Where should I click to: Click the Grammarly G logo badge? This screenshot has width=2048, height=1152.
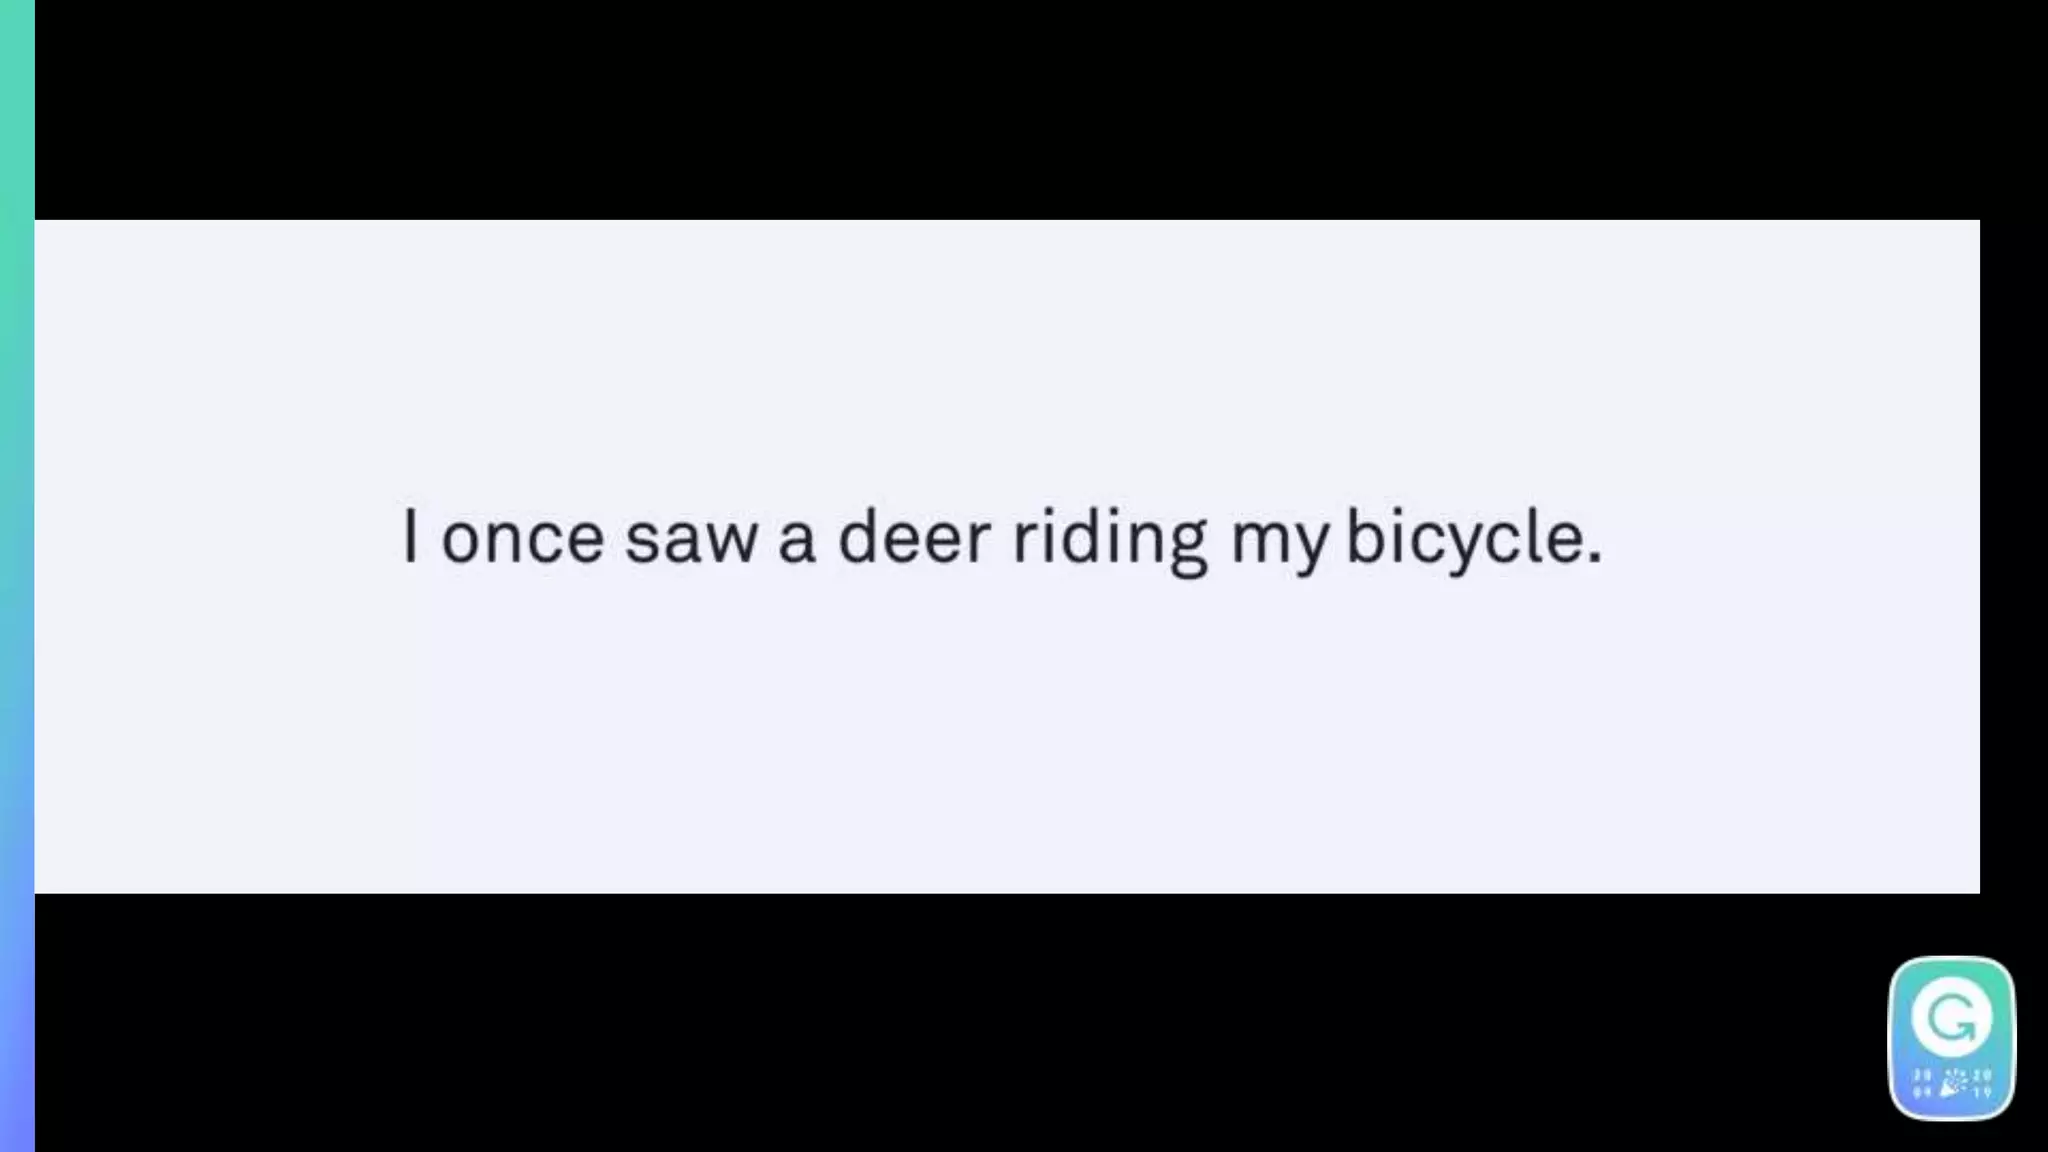tap(1951, 1038)
